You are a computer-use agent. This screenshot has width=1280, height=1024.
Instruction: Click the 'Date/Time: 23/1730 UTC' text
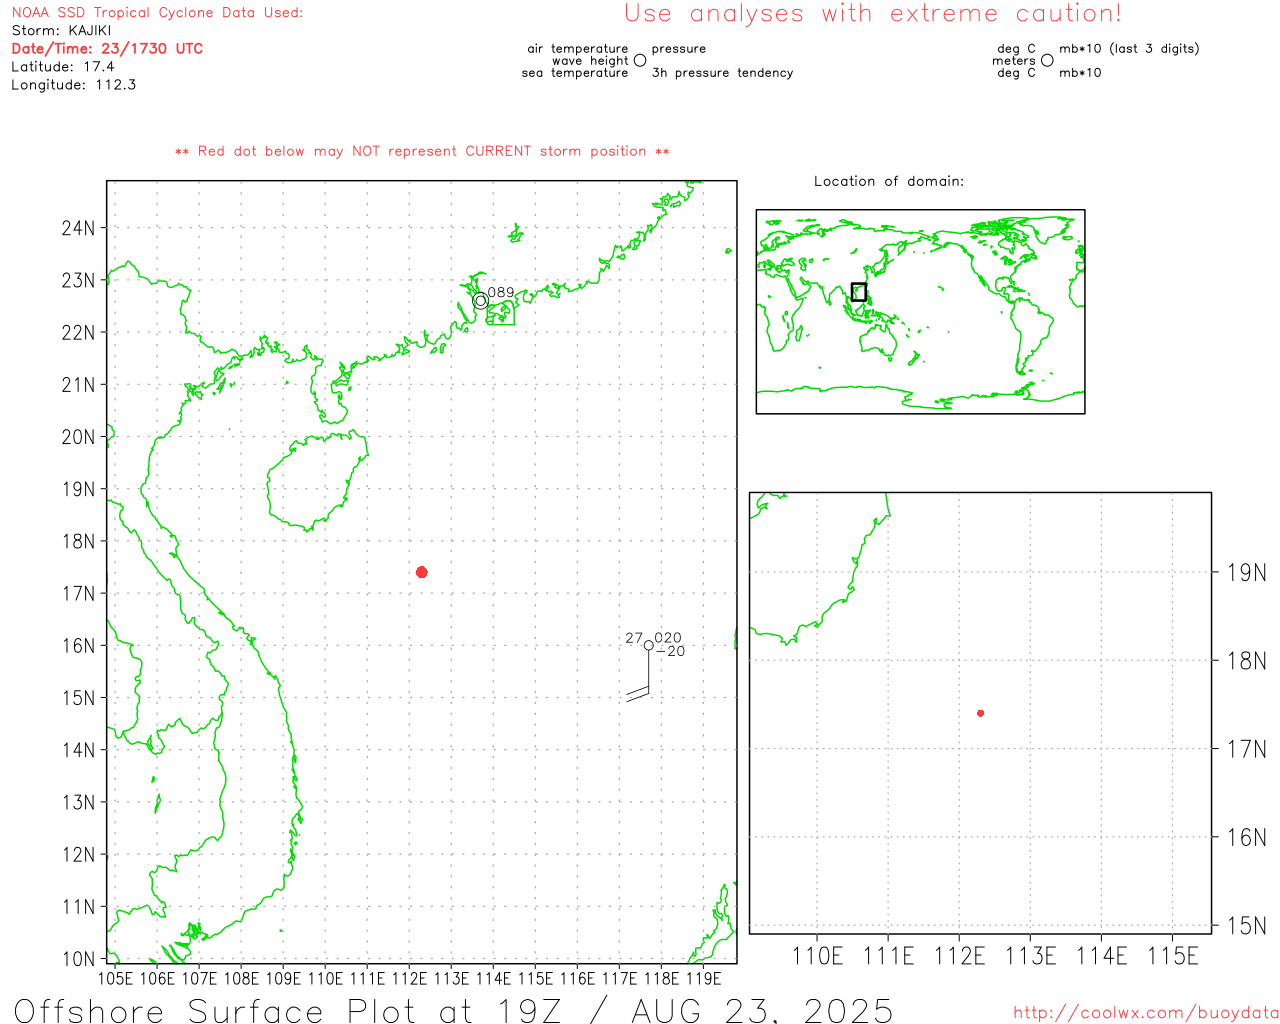[x=107, y=48]
